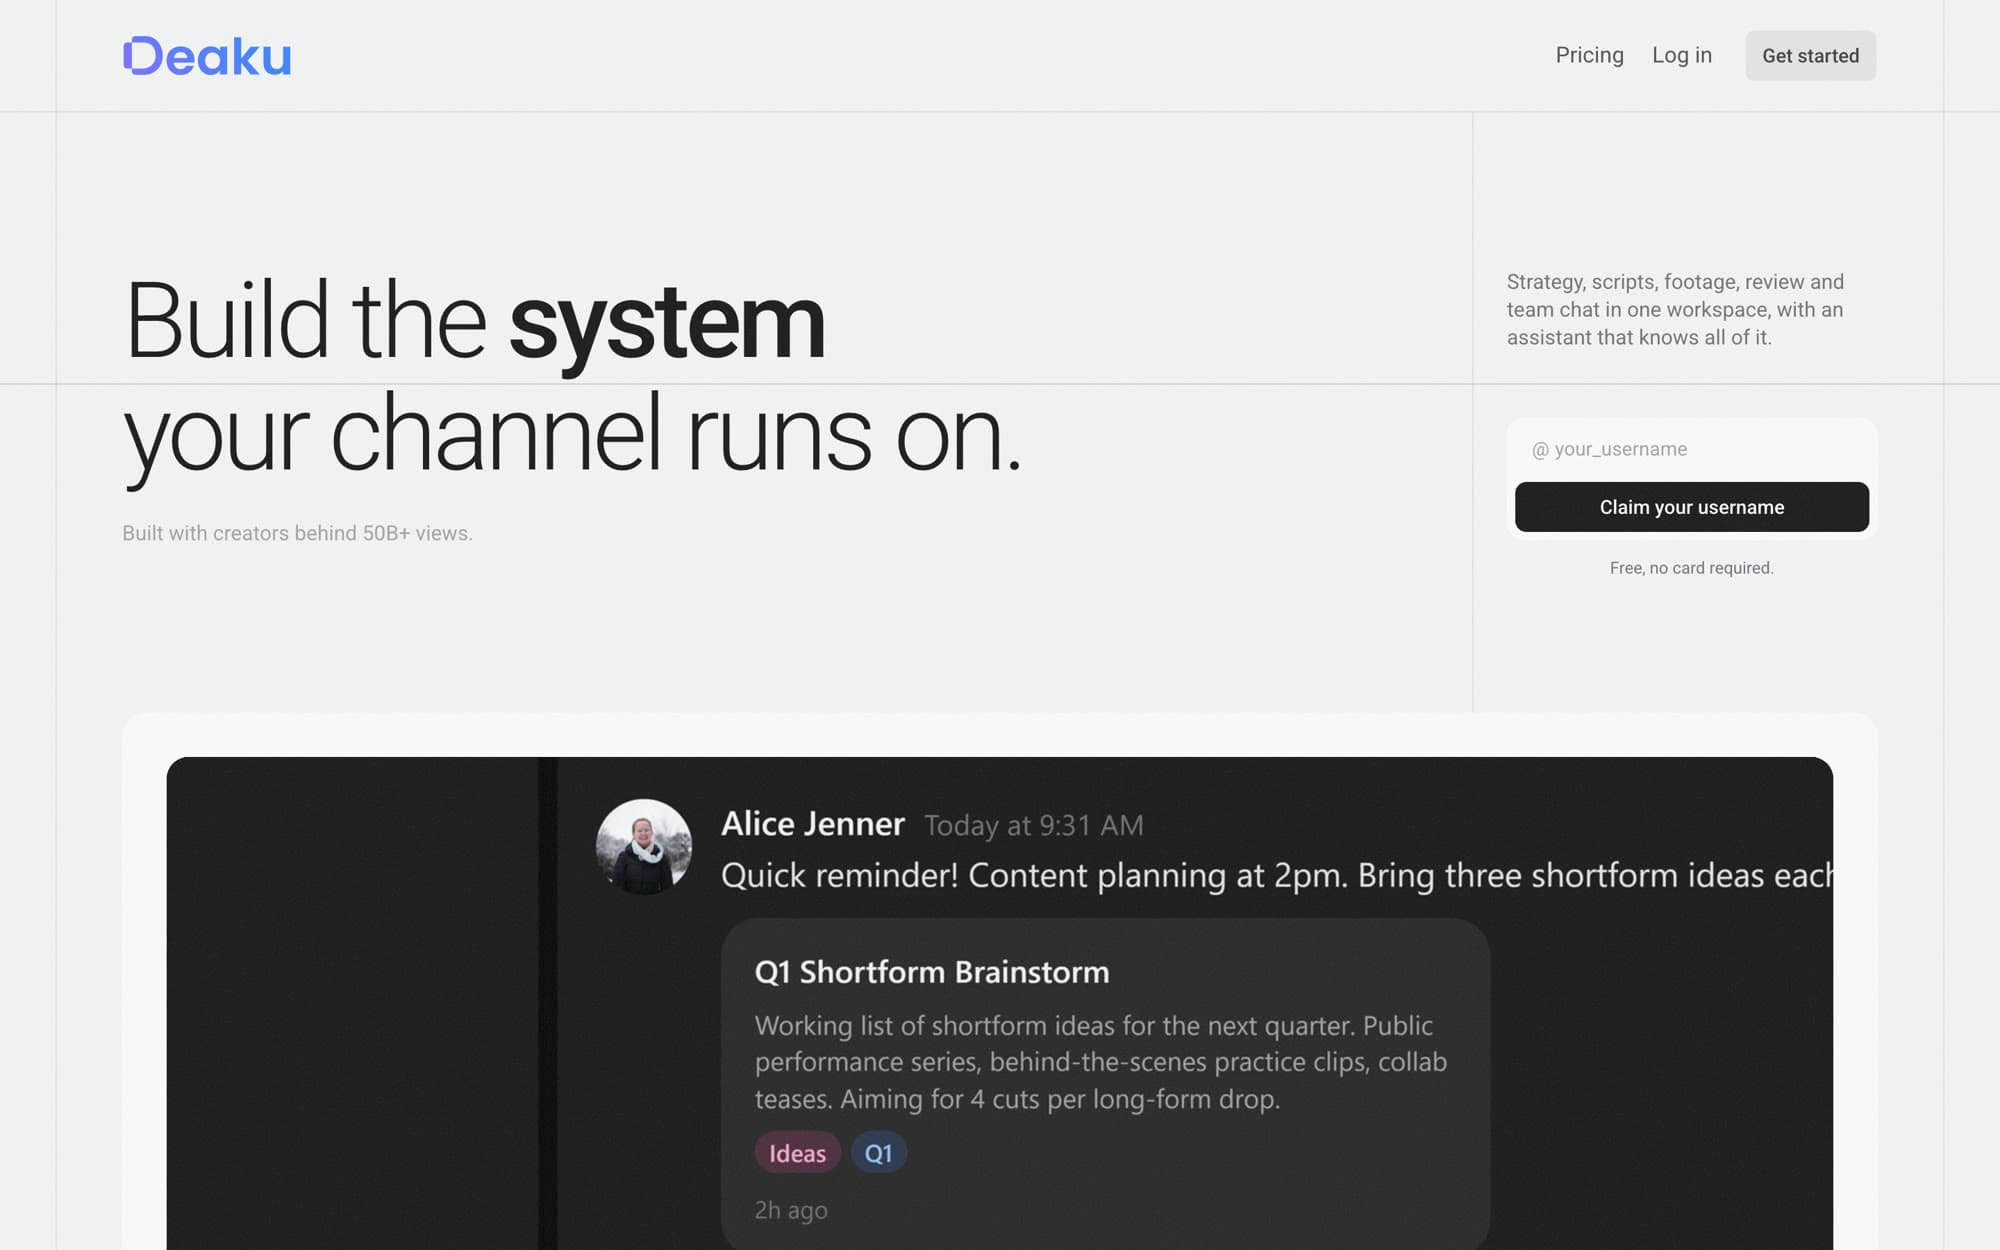Click the Ideas tag
This screenshot has height=1250, width=2000.
pos(797,1153)
